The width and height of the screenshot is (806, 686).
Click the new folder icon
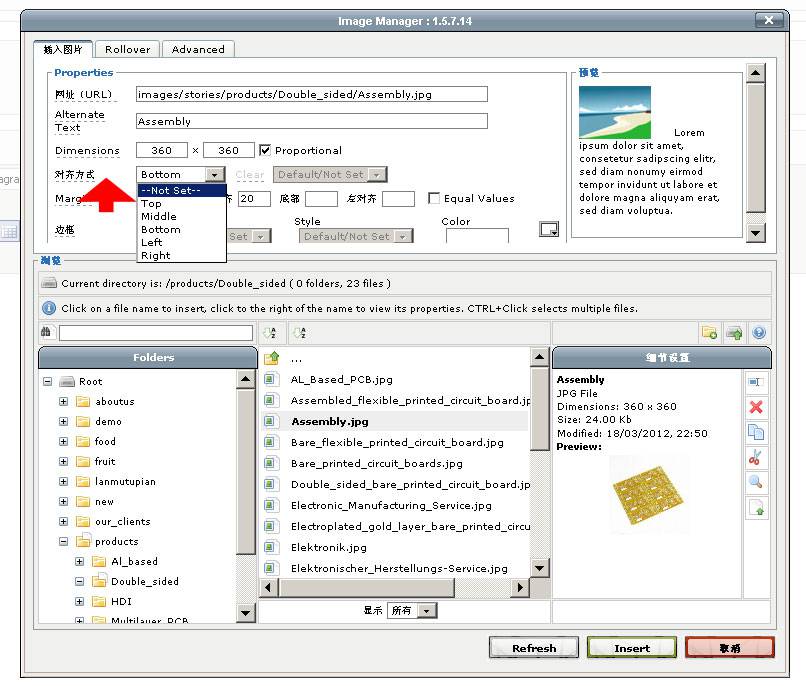click(x=709, y=333)
